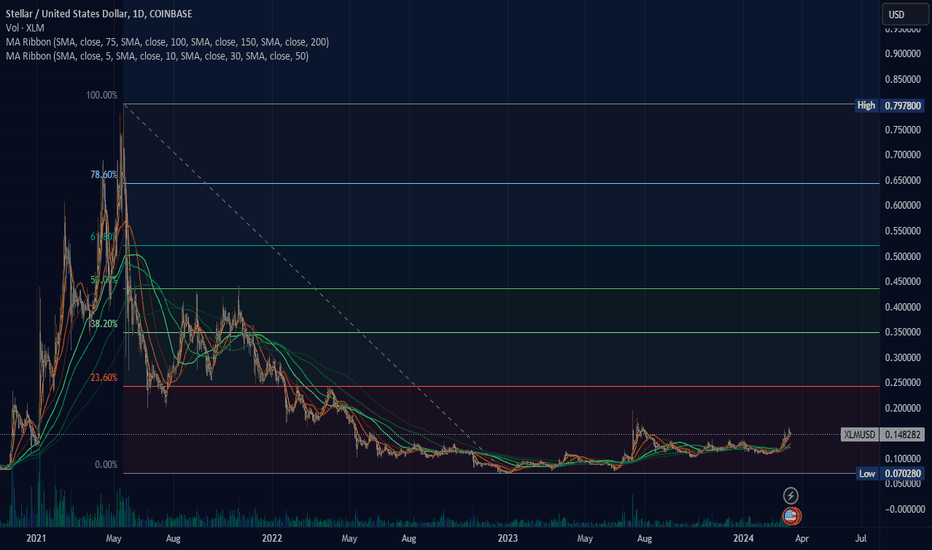
Task: Click the 0.350000 price axis value
Action: (903, 332)
